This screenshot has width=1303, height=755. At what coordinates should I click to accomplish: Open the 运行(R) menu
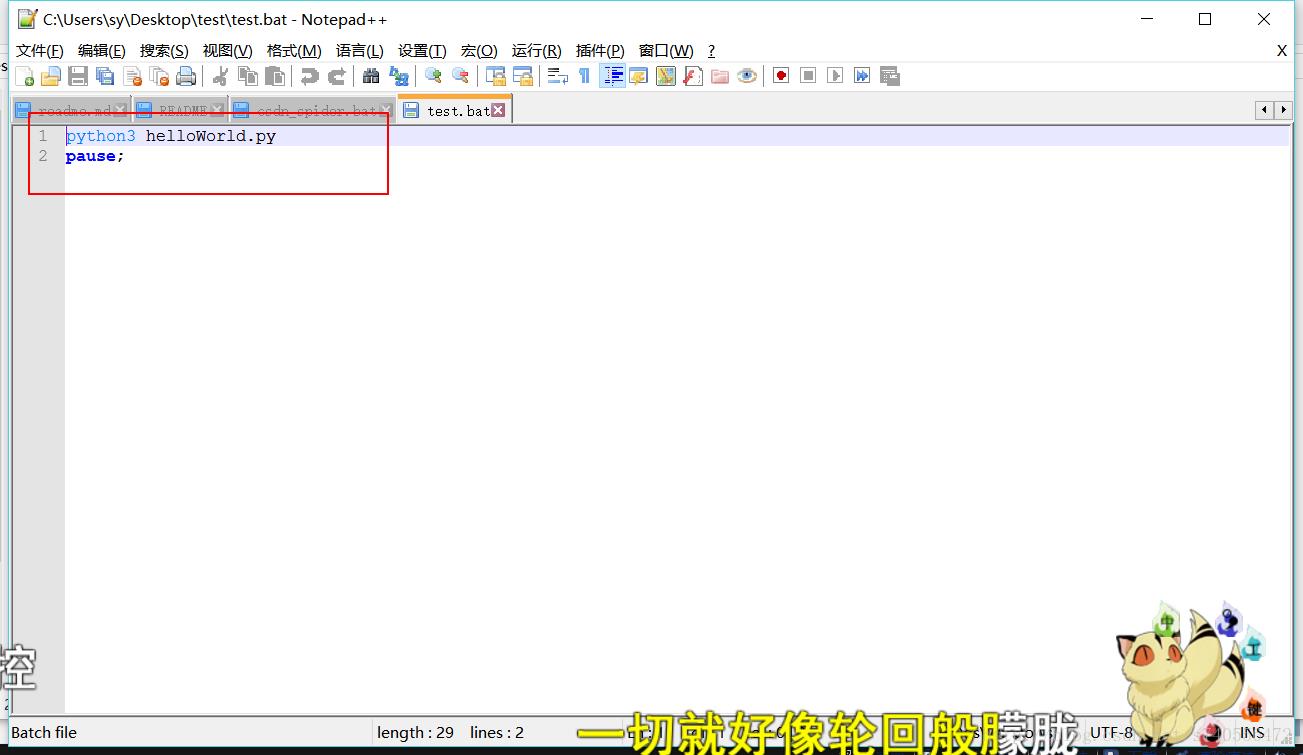(x=537, y=51)
